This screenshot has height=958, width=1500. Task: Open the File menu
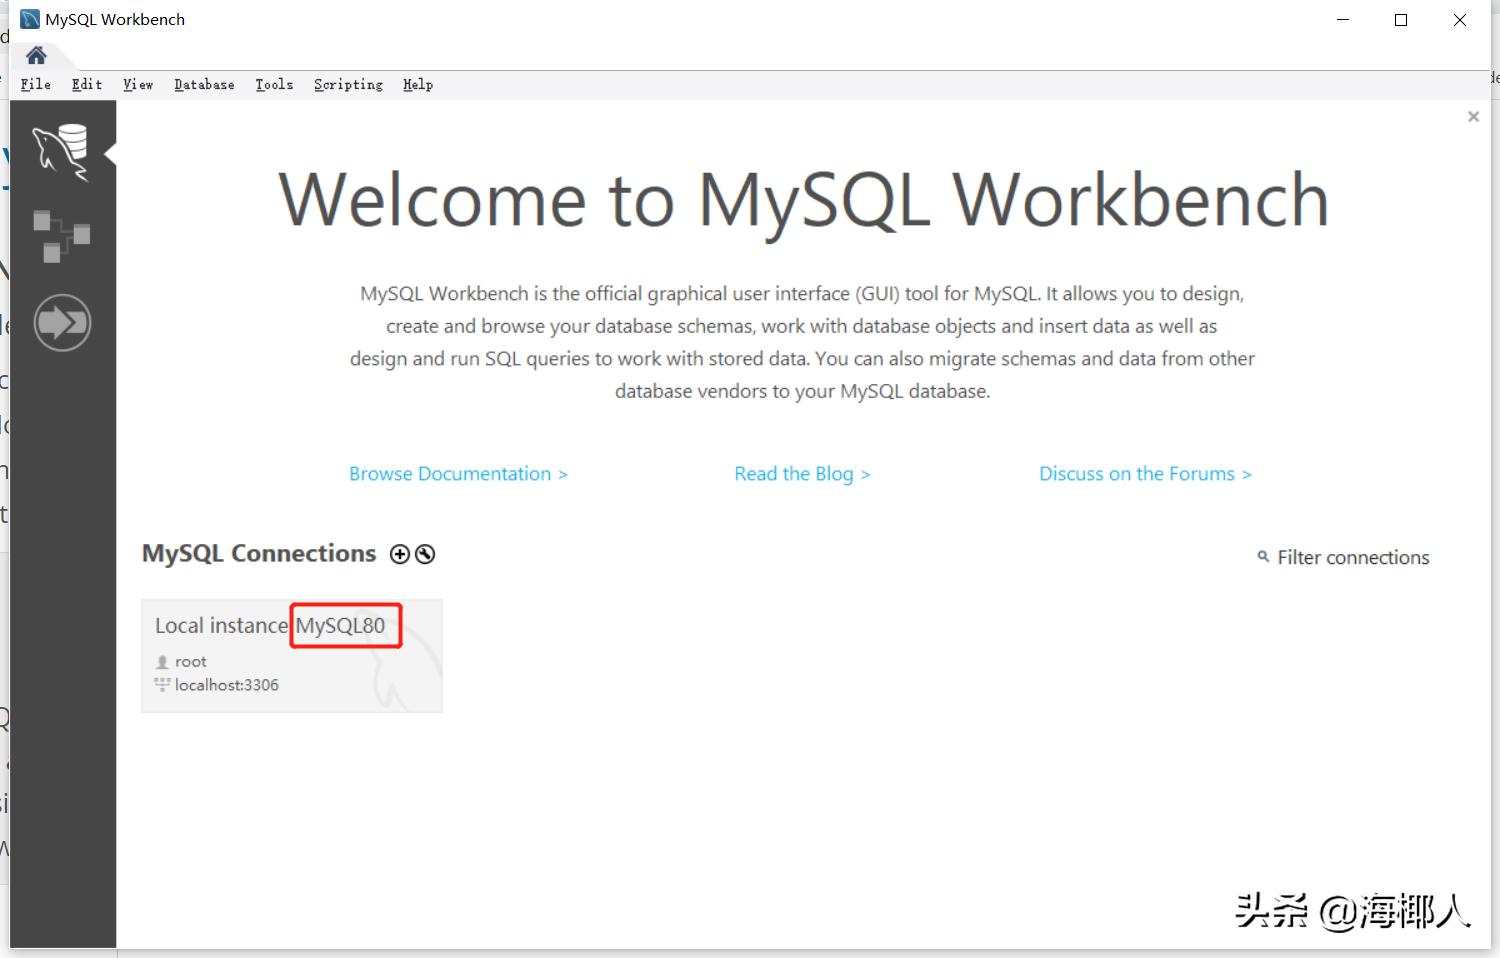(36, 85)
